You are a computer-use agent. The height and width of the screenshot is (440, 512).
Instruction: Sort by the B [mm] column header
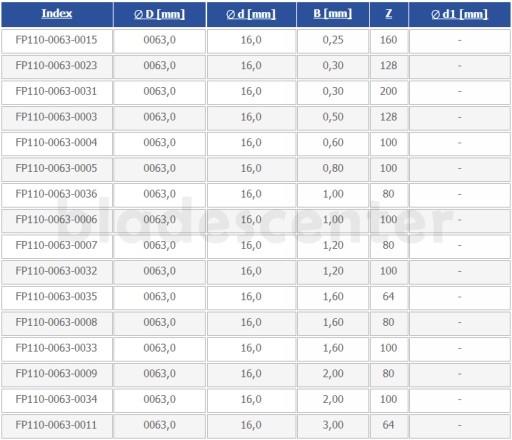pos(333,13)
